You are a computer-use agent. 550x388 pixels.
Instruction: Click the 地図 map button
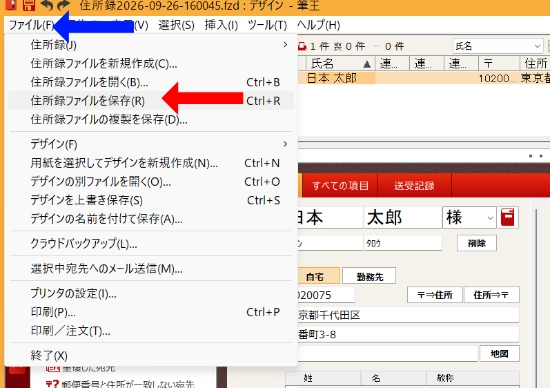pos(499,354)
